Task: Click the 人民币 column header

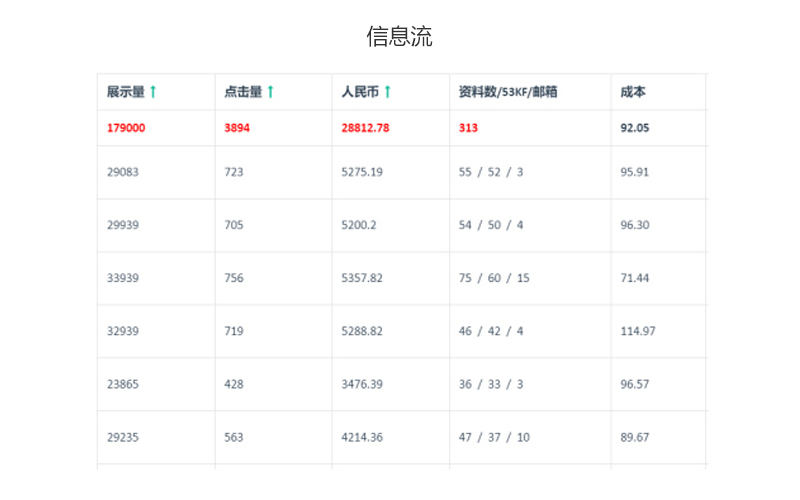Action: (359, 92)
